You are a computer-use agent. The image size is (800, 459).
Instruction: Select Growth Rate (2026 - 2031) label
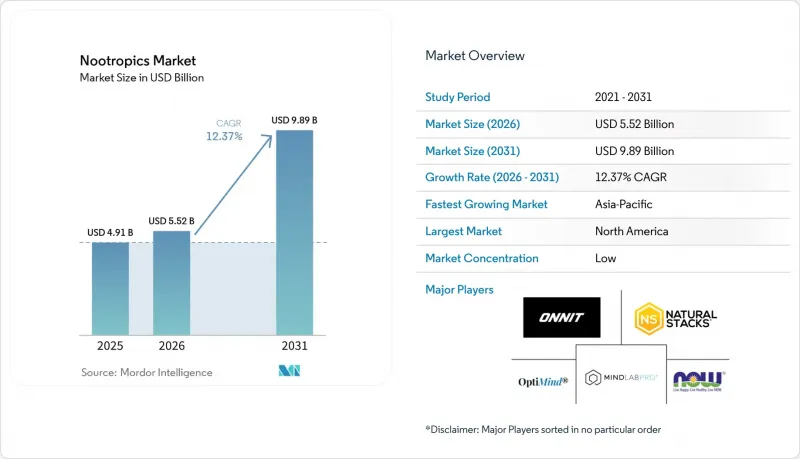click(492, 177)
